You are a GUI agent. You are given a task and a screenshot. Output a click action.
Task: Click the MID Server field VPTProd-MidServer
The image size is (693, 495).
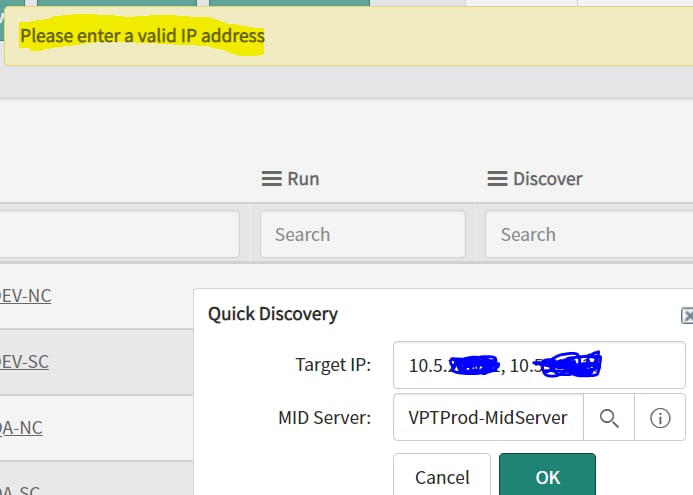point(488,418)
